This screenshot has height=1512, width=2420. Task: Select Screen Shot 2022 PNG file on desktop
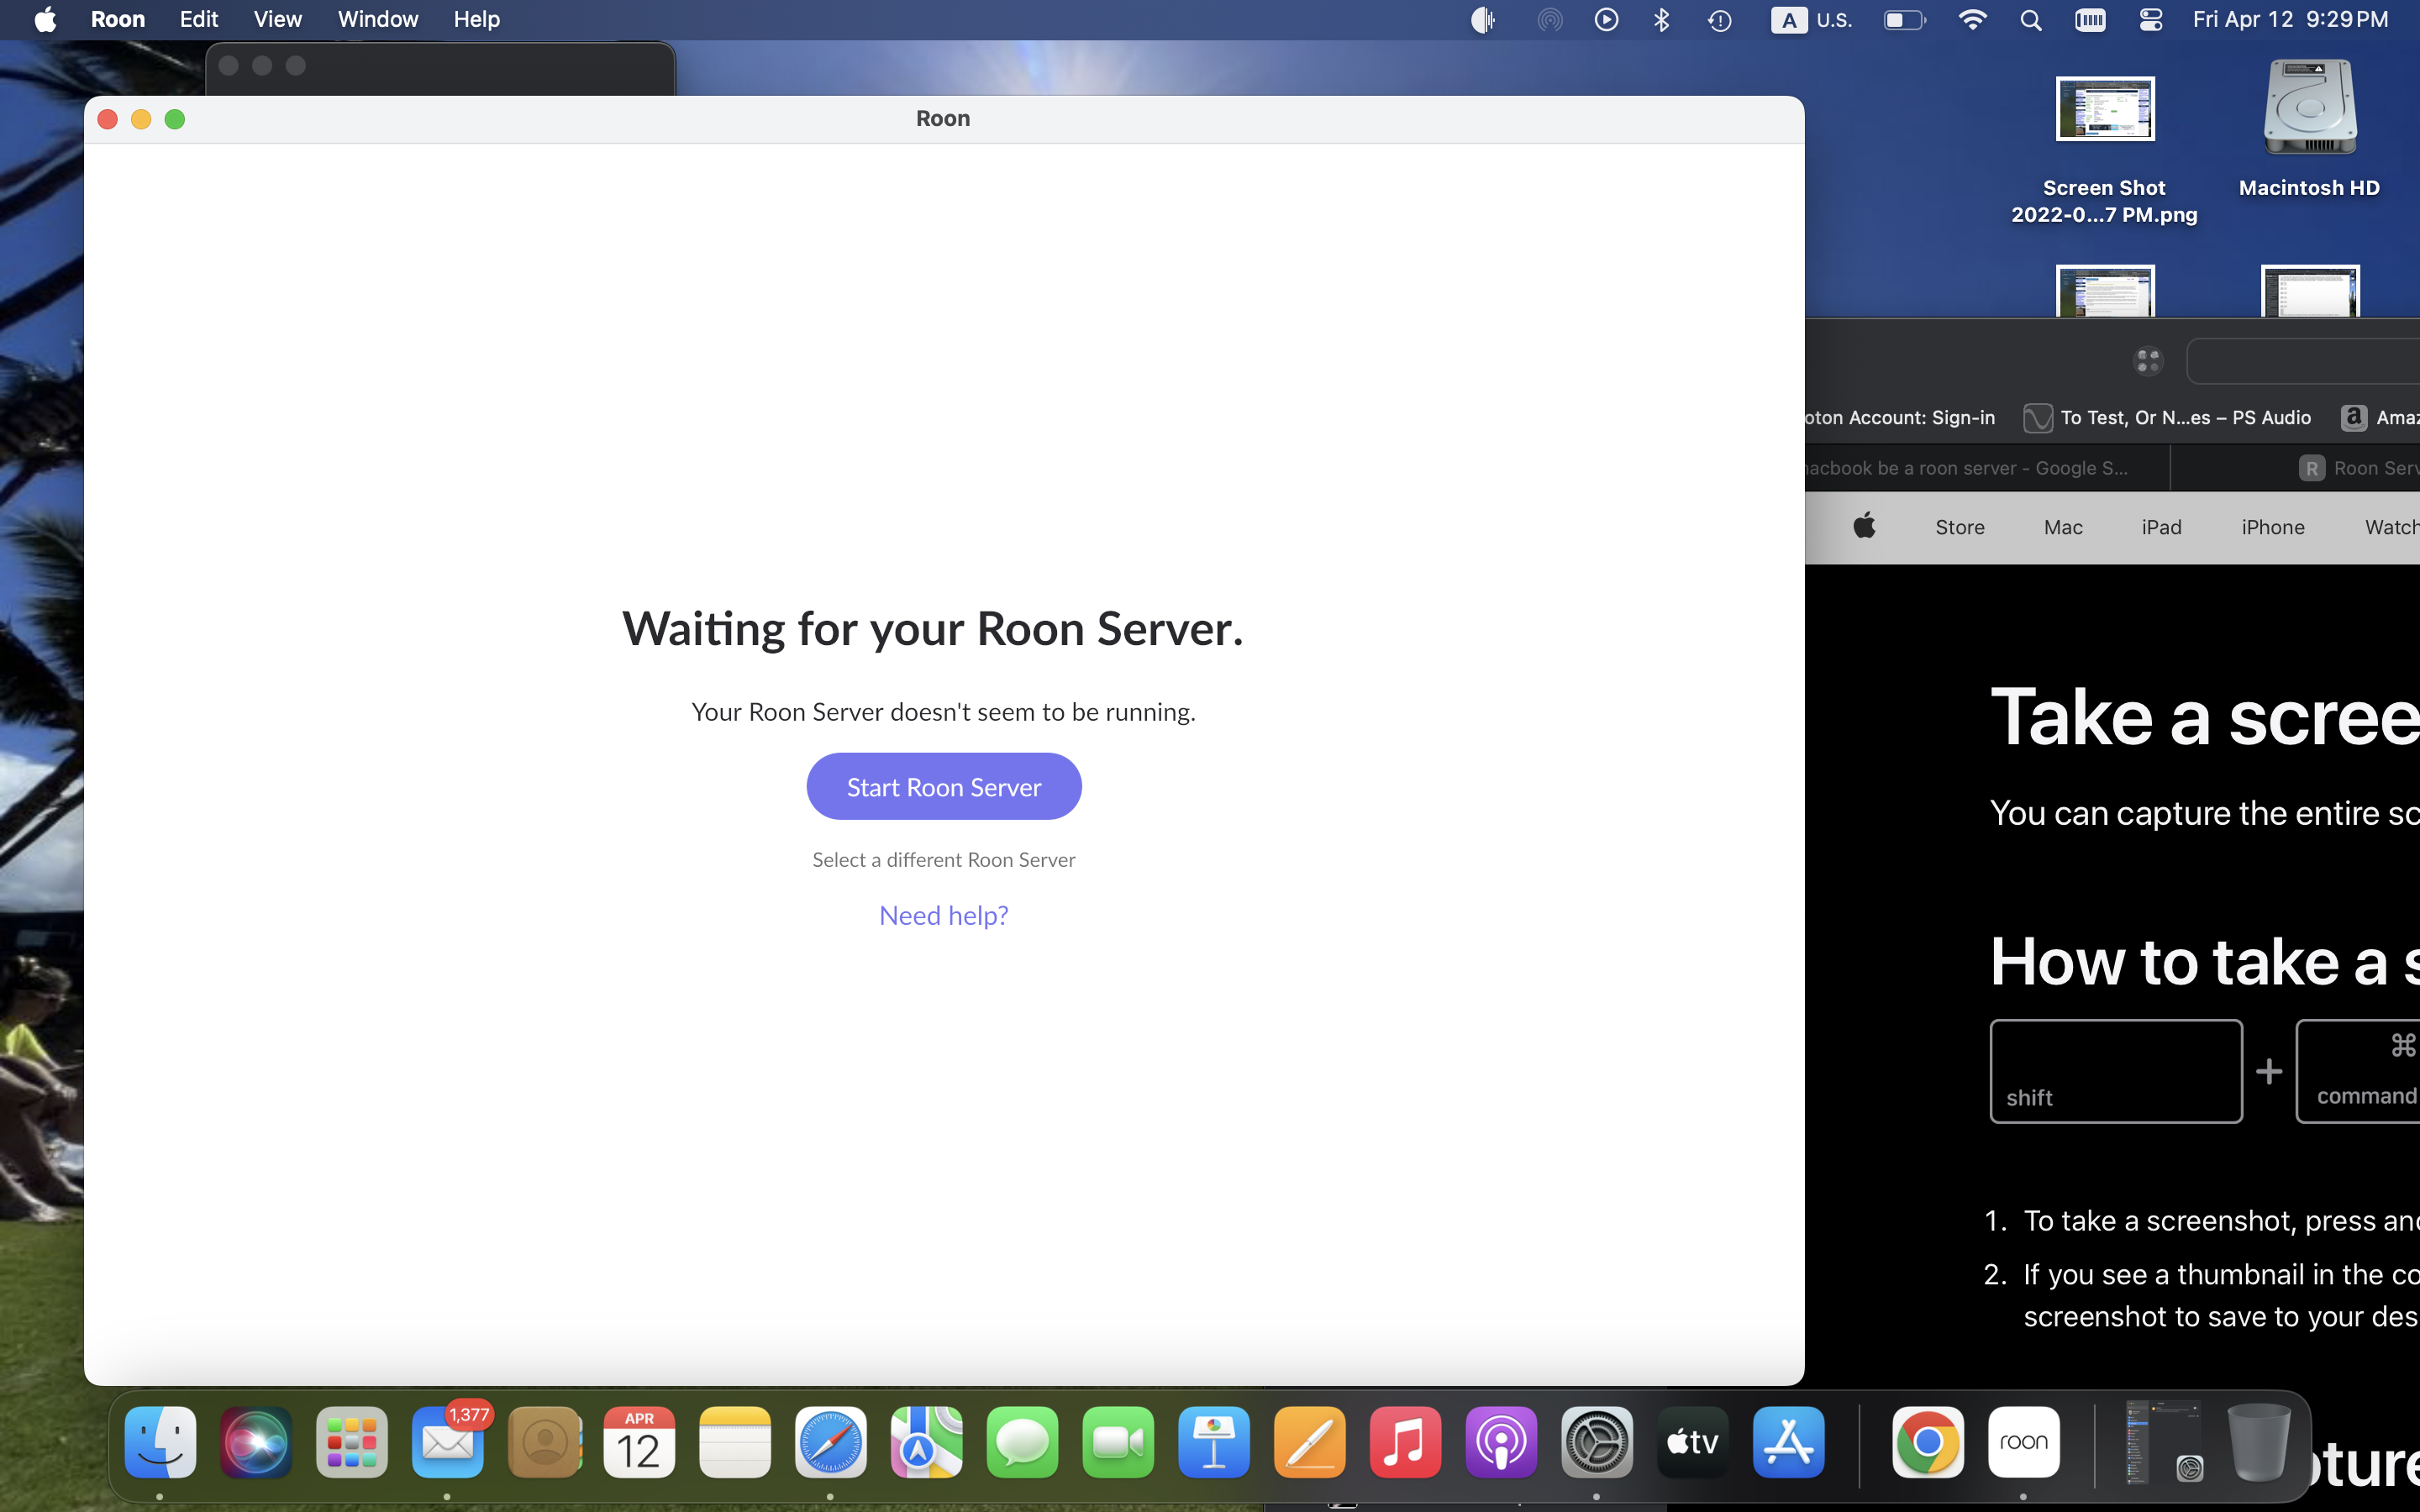click(2104, 150)
